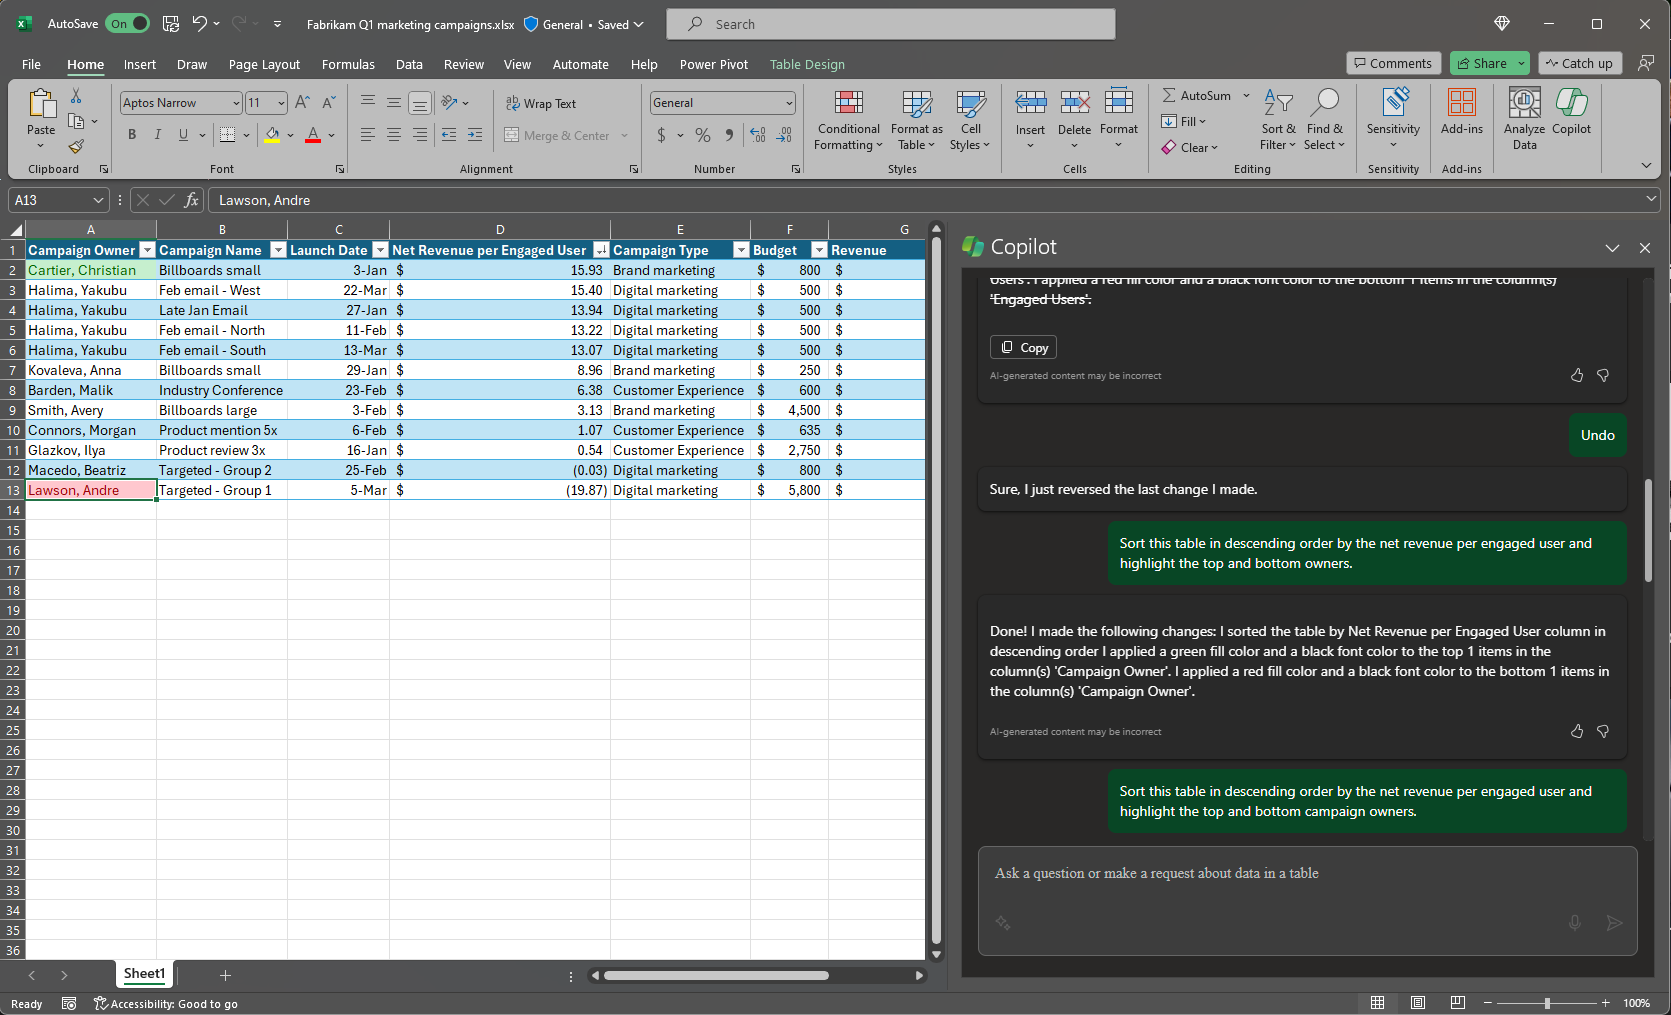Open Budget column filter dropdown

[819, 250]
